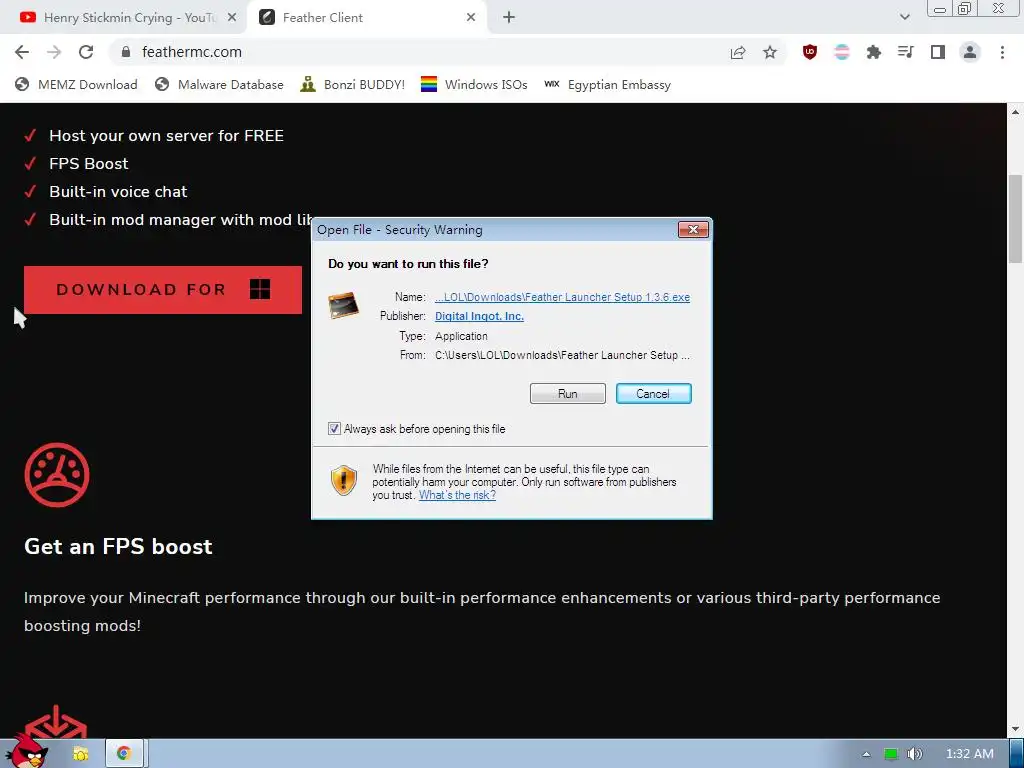
Task: Open the What's the risk? link
Action: 457,495
